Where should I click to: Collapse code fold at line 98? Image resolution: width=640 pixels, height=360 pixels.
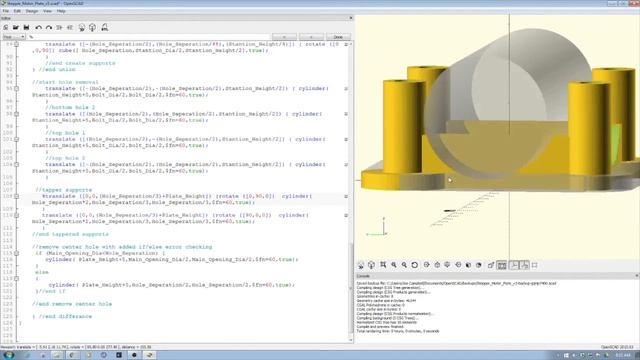click(17, 114)
